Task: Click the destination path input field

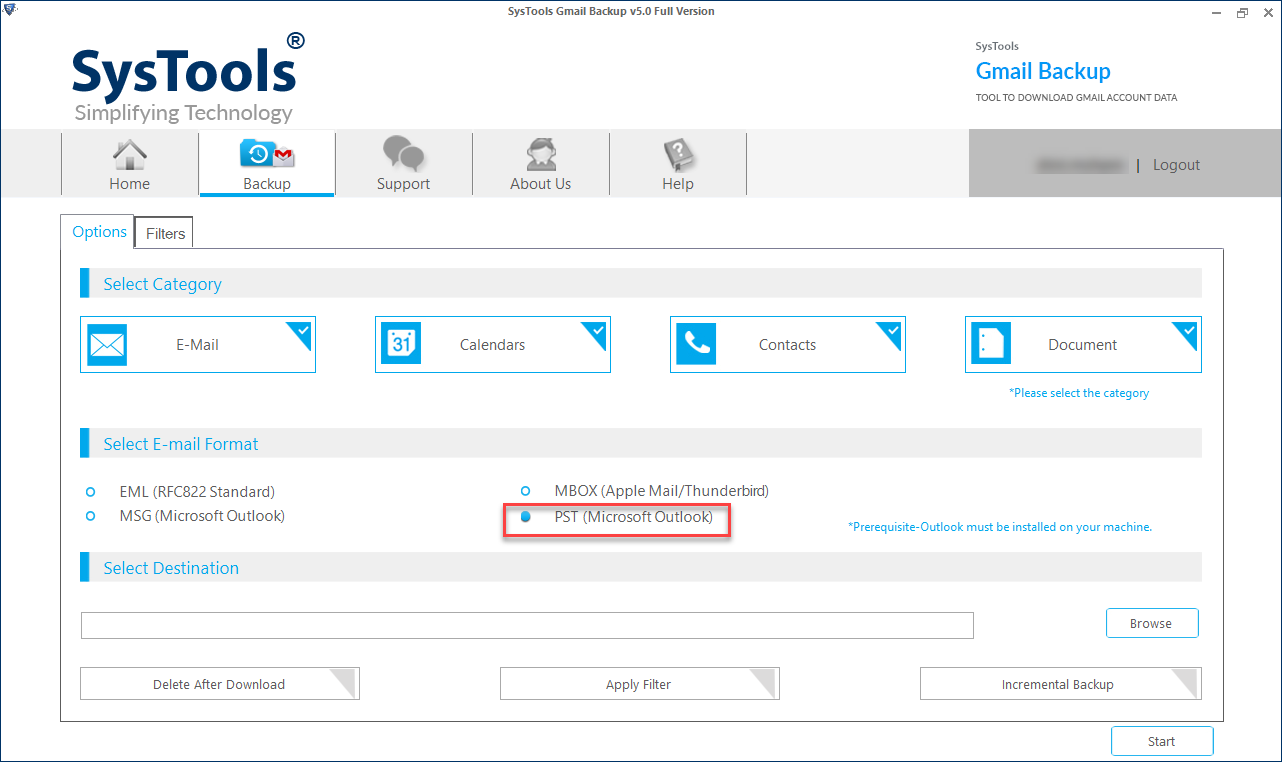Action: (527, 625)
